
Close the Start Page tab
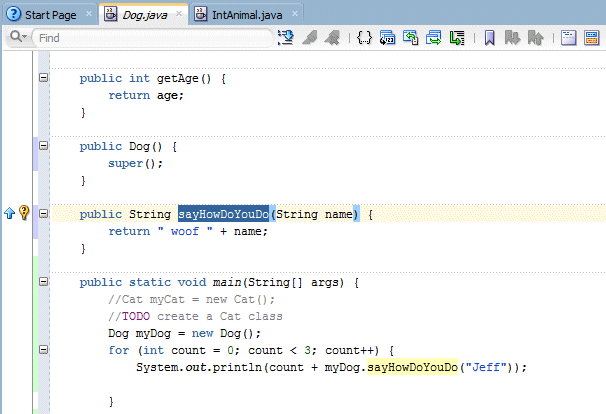tap(89, 14)
